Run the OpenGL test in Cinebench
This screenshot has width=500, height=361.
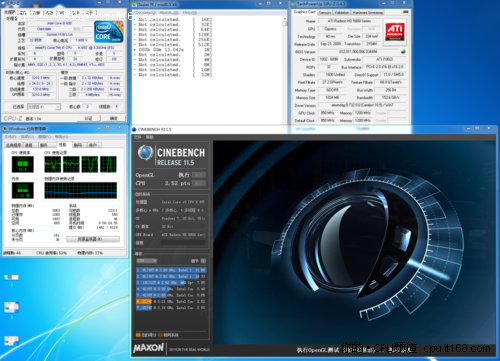[199, 175]
